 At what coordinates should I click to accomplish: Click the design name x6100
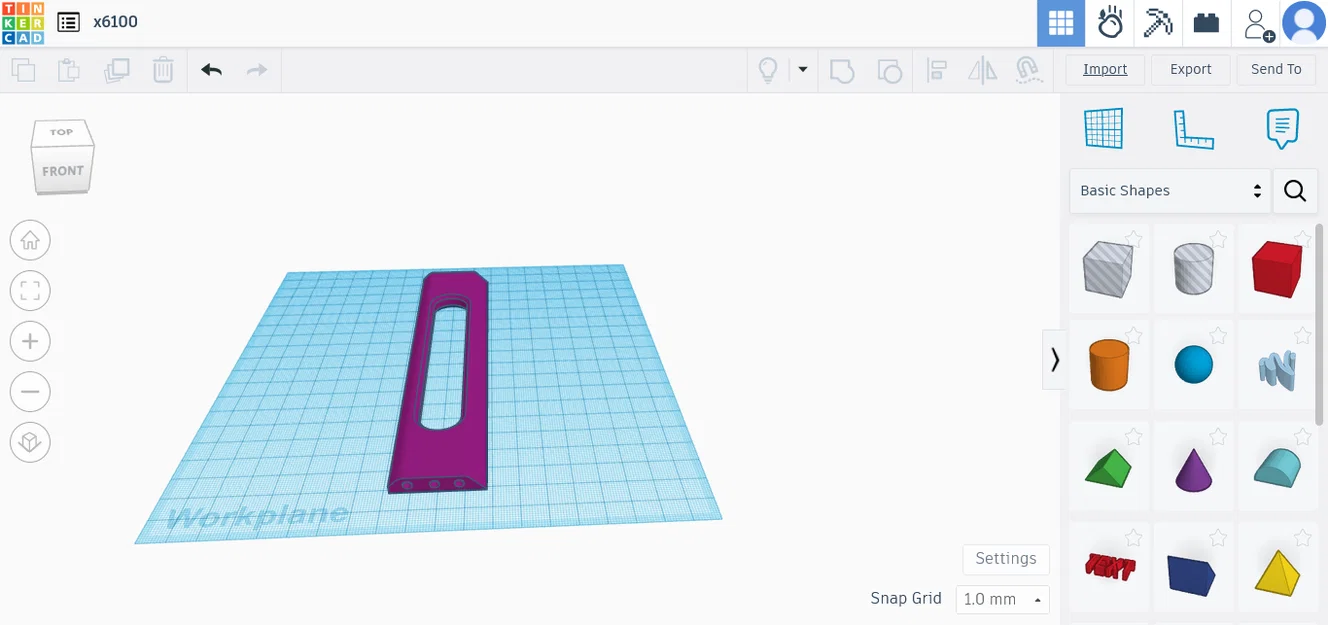click(x=115, y=22)
